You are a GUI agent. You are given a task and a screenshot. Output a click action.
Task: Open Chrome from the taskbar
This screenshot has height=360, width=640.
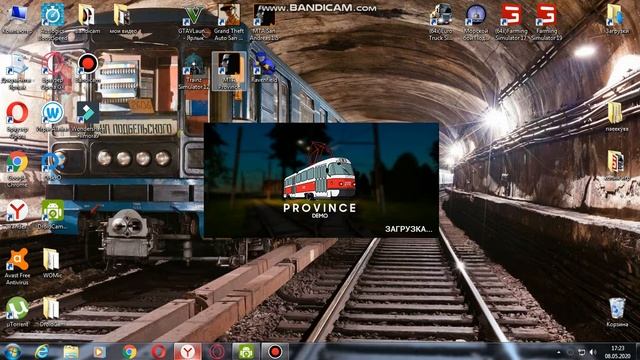point(129,351)
